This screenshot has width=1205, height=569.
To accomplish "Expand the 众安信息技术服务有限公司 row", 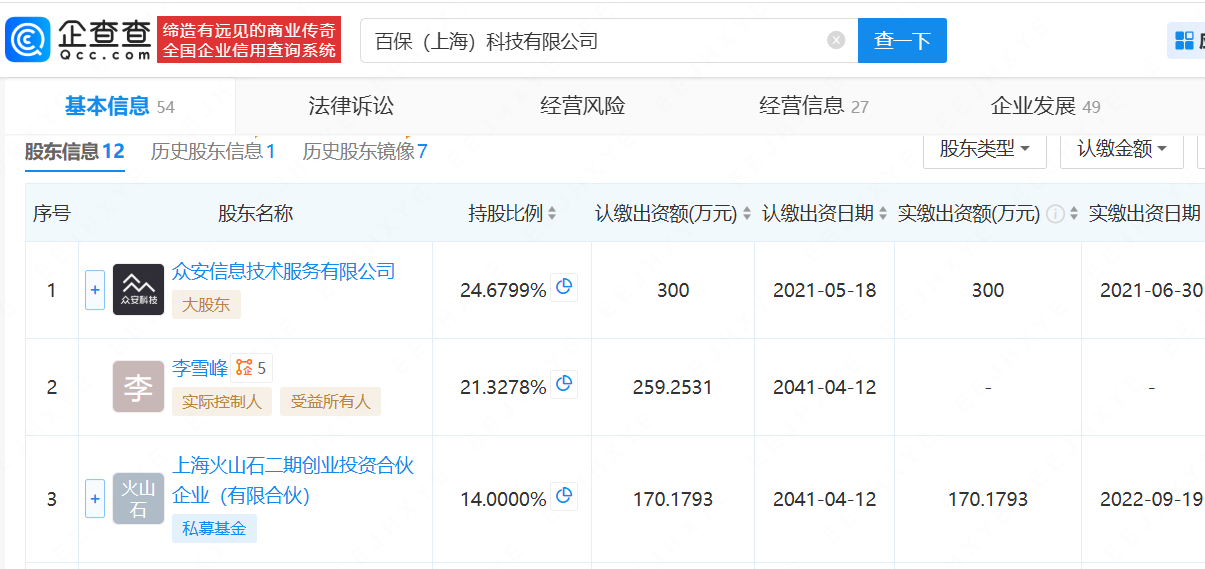I will coord(95,290).
